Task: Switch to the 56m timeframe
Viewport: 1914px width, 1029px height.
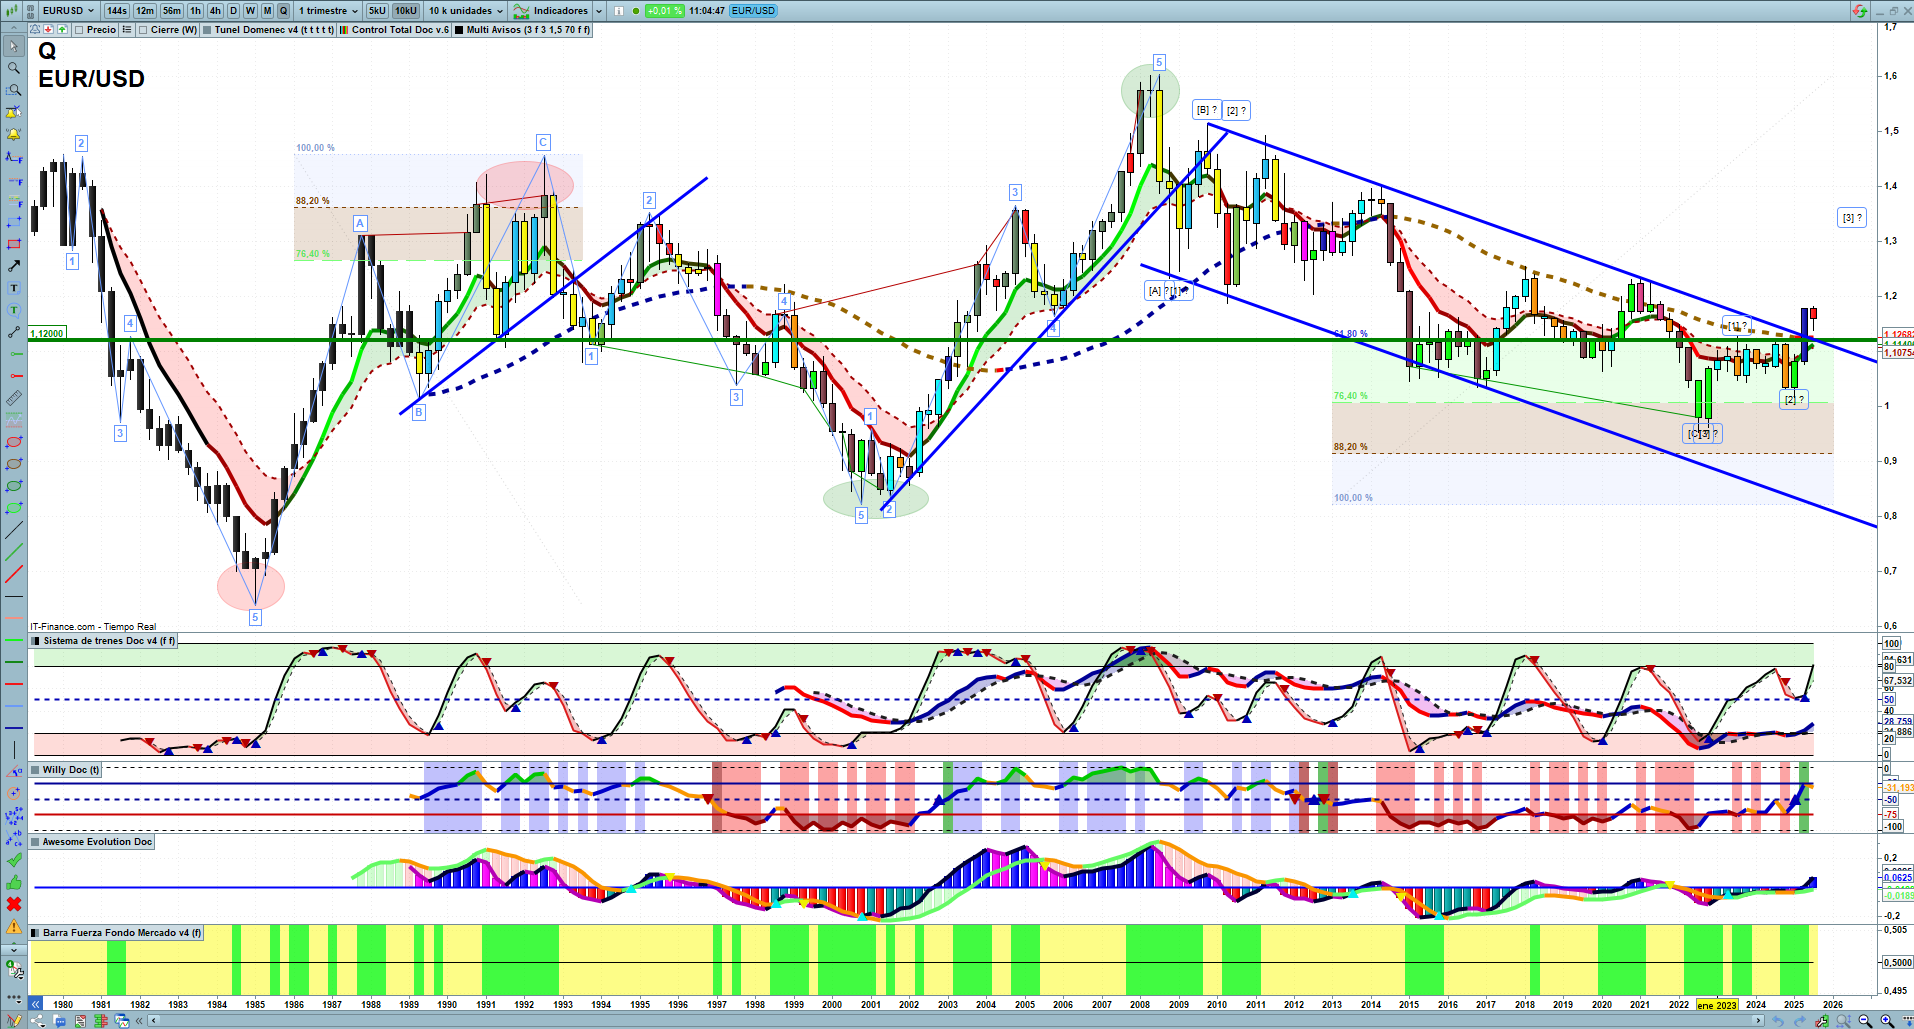Action: coord(172,11)
